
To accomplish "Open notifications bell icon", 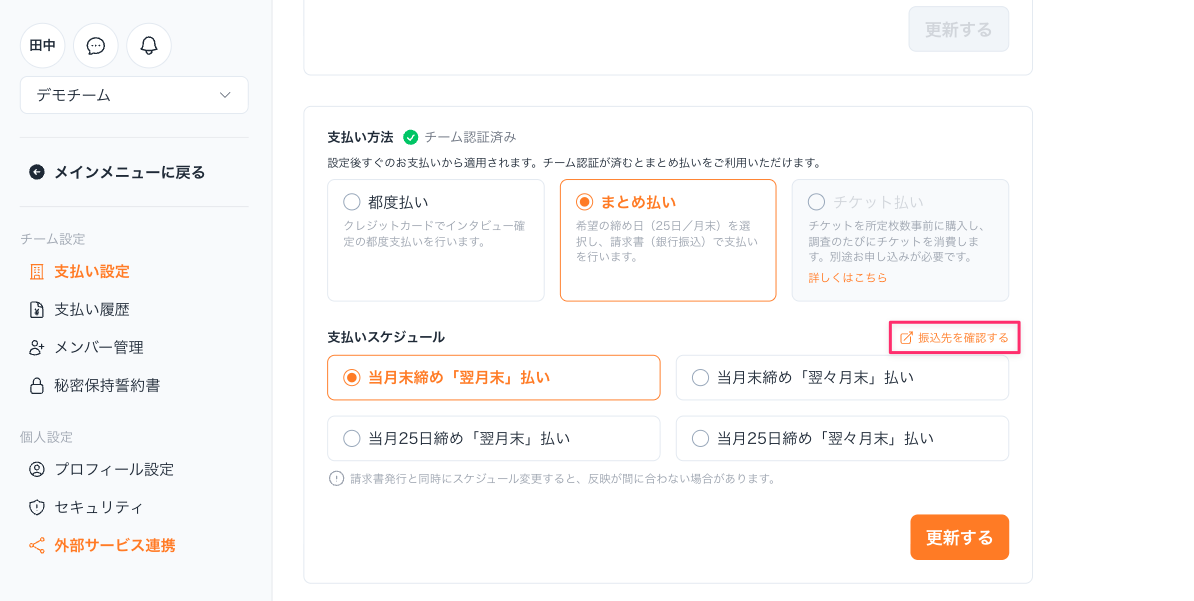I will [149, 46].
